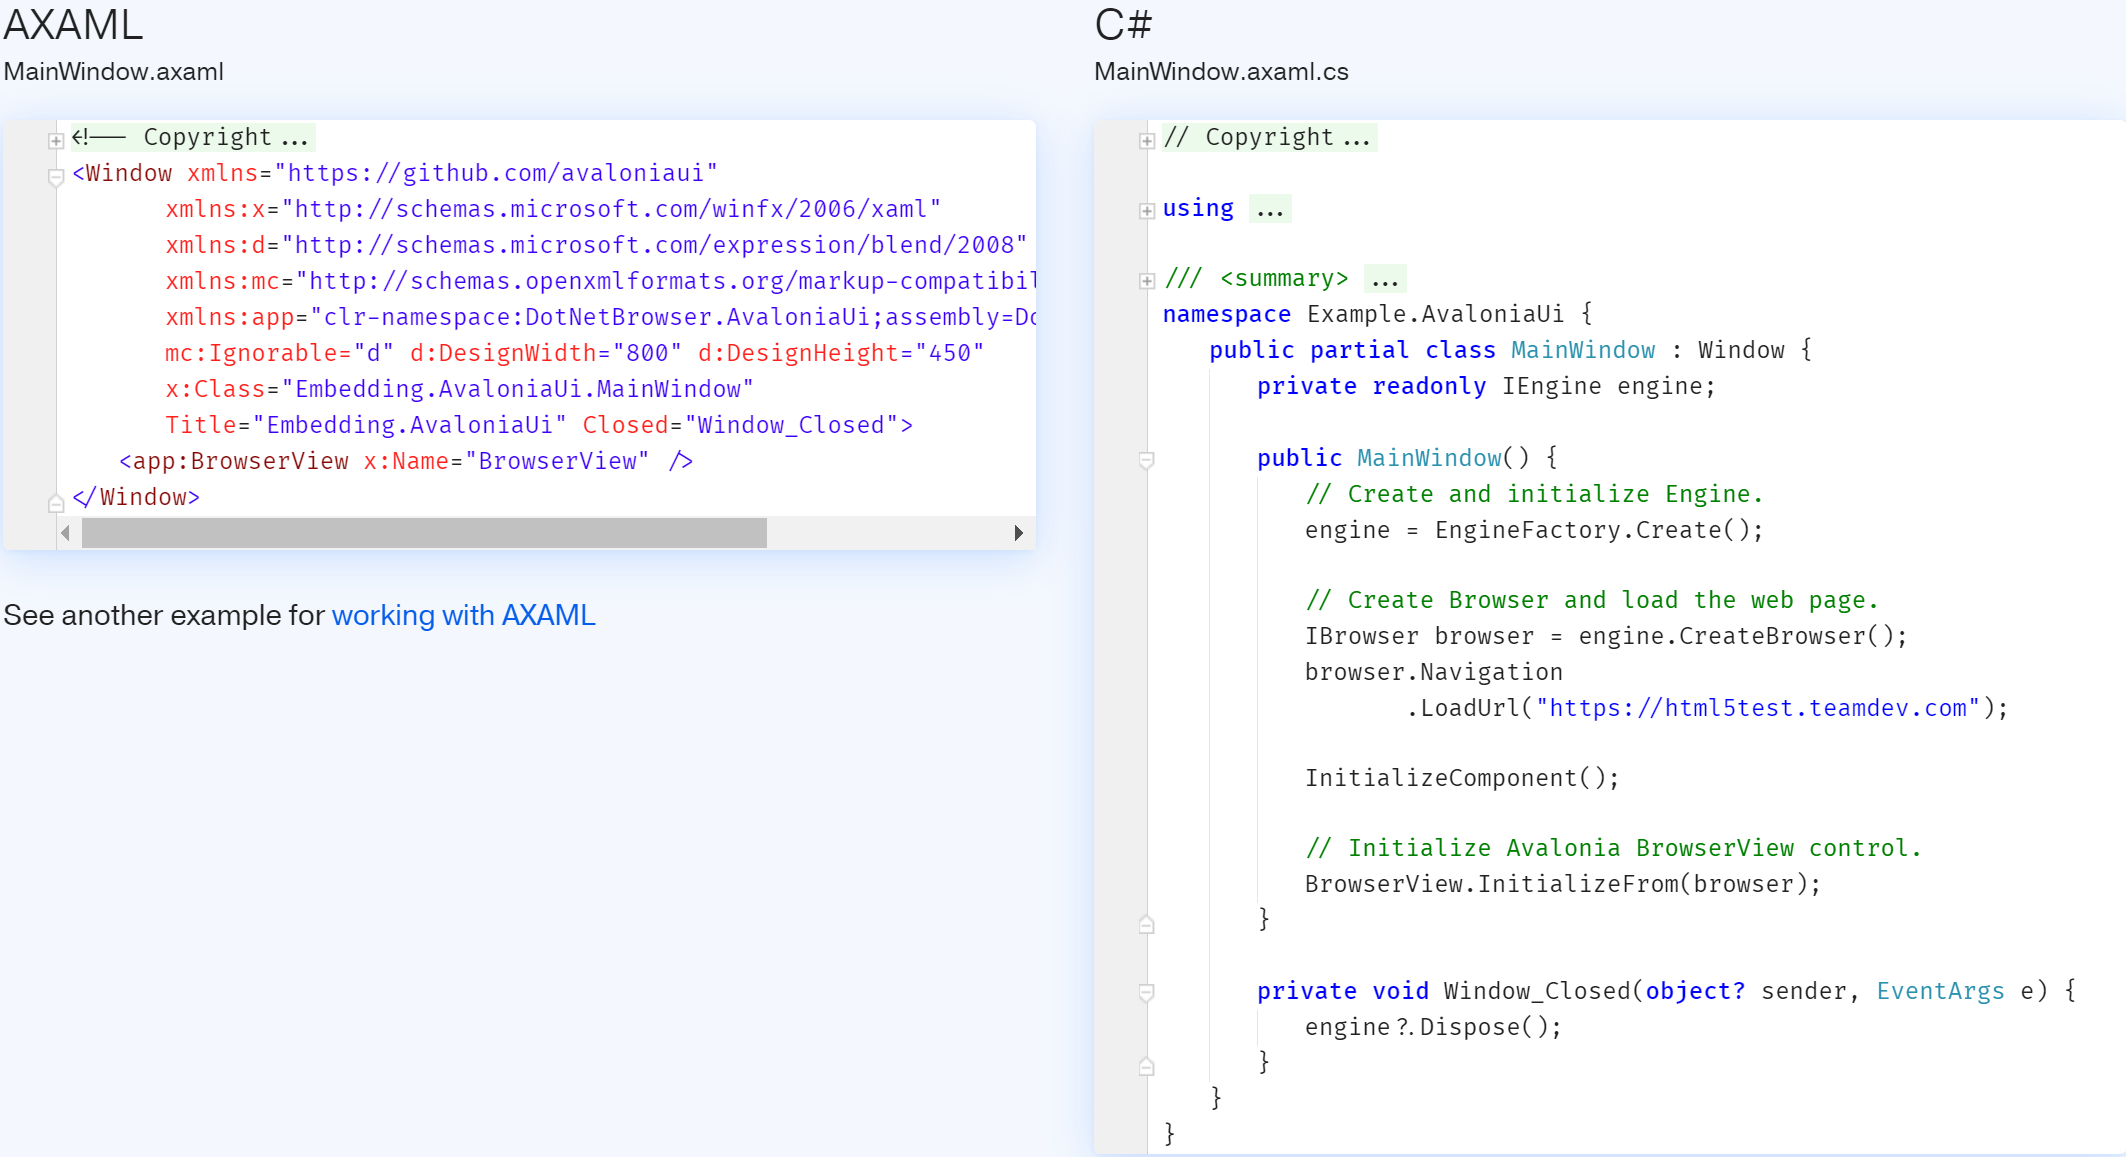Click the Window_Closed closing brace fold marker
The width and height of the screenshot is (2126, 1157).
coord(1147,1067)
